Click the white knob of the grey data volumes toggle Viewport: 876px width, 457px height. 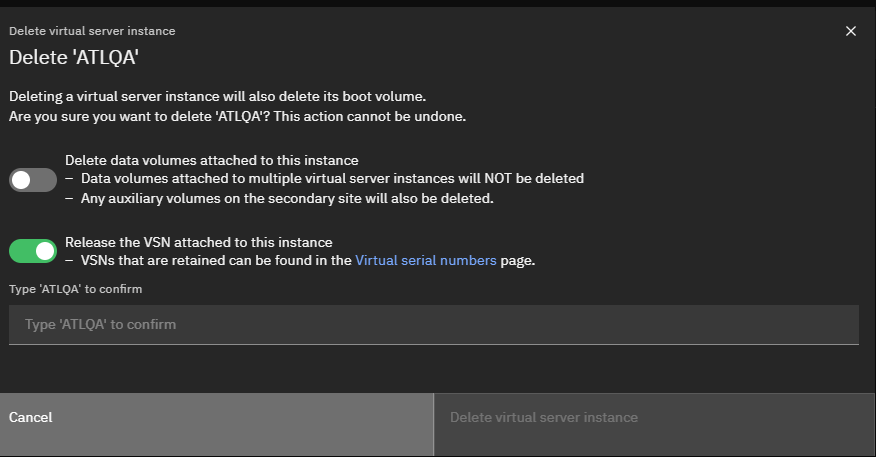(x=22, y=180)
